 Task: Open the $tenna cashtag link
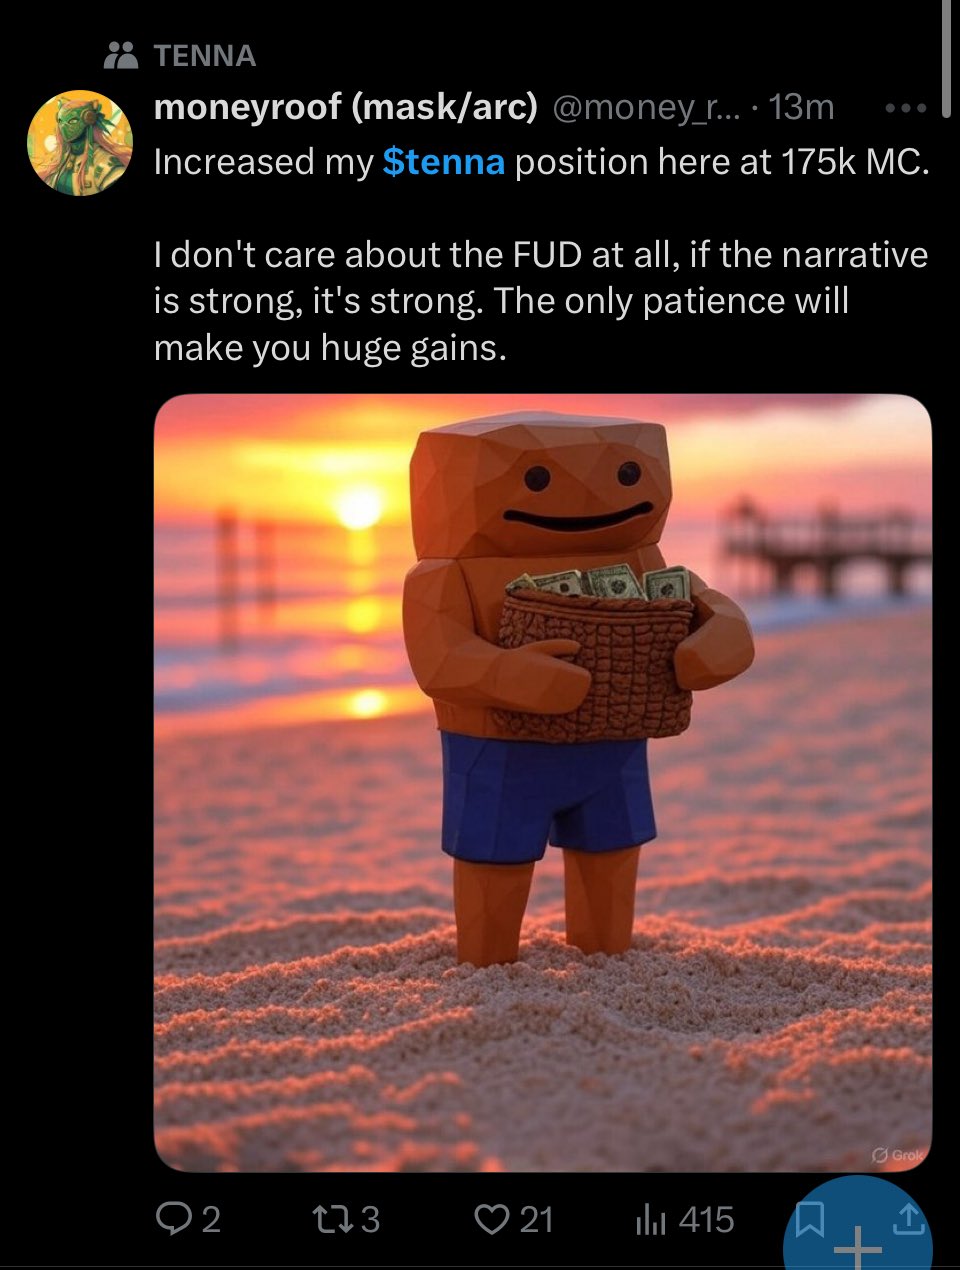coord(443,162)
